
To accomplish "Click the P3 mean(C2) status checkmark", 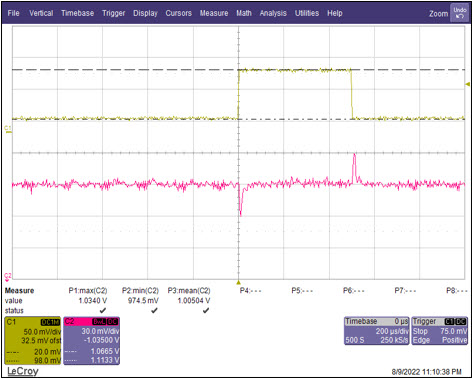I will tap(206, 310).
